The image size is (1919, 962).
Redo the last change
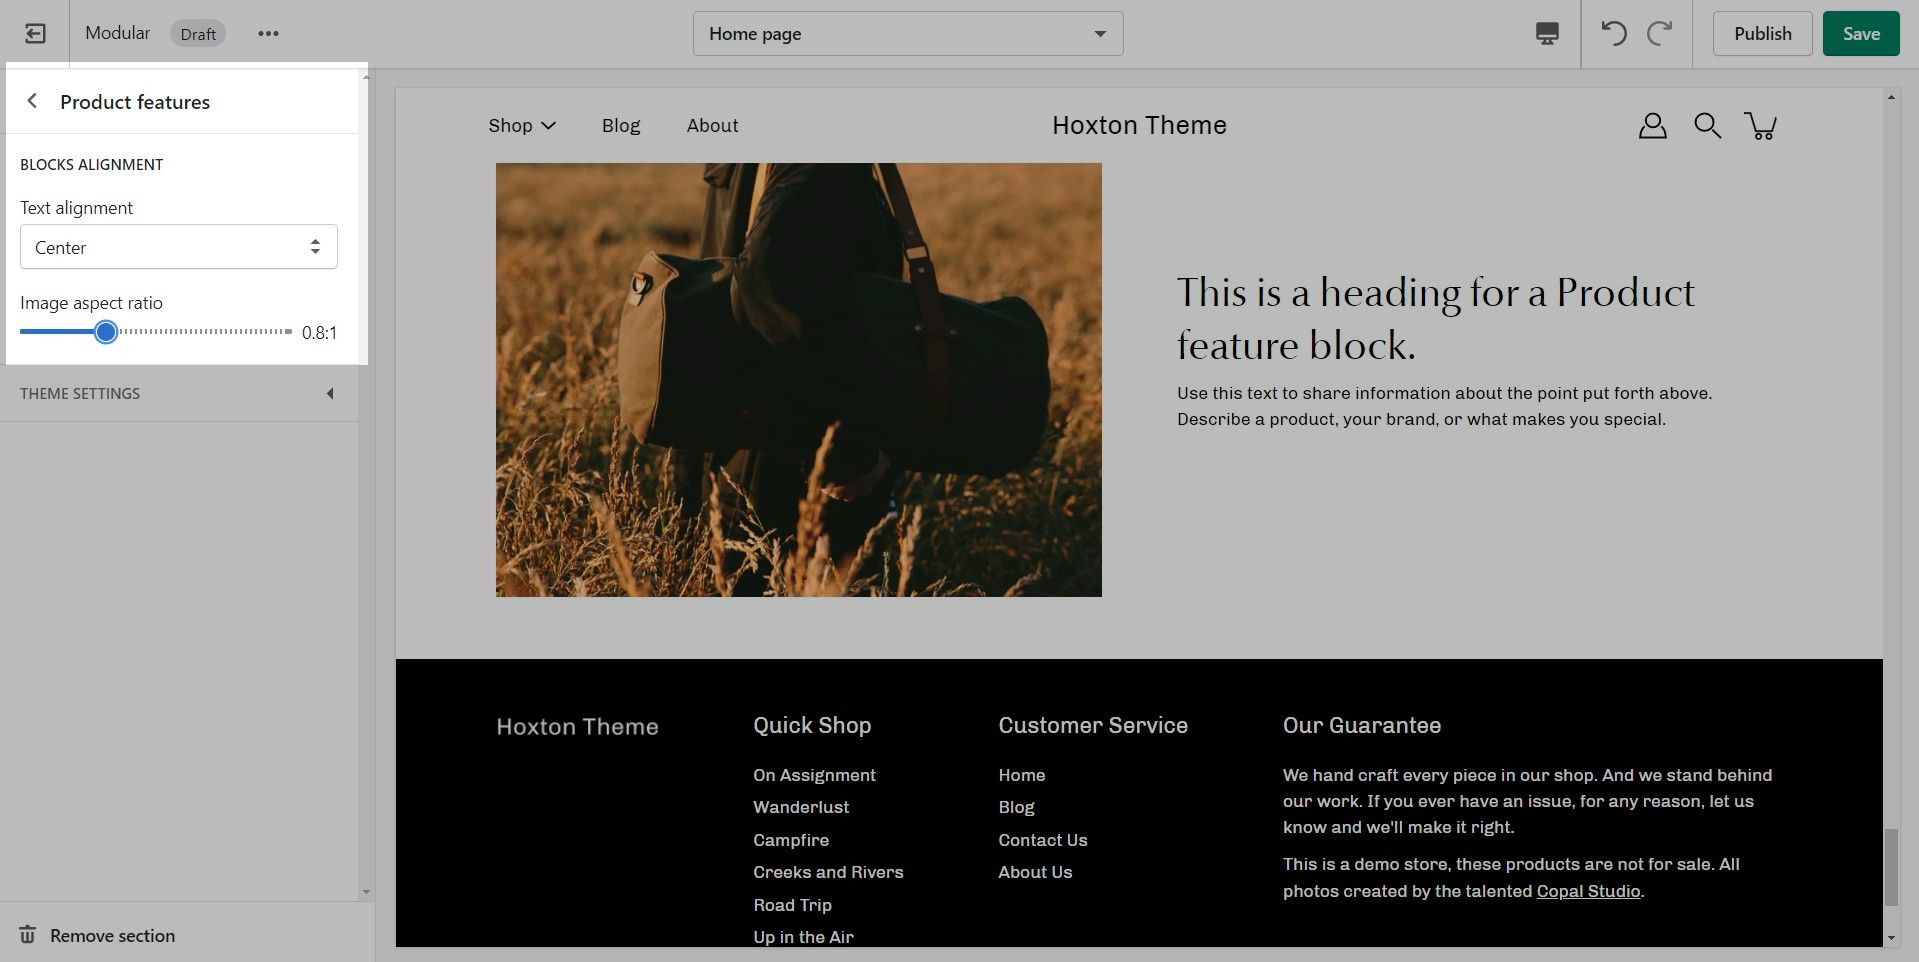(x=1660, y=34)
